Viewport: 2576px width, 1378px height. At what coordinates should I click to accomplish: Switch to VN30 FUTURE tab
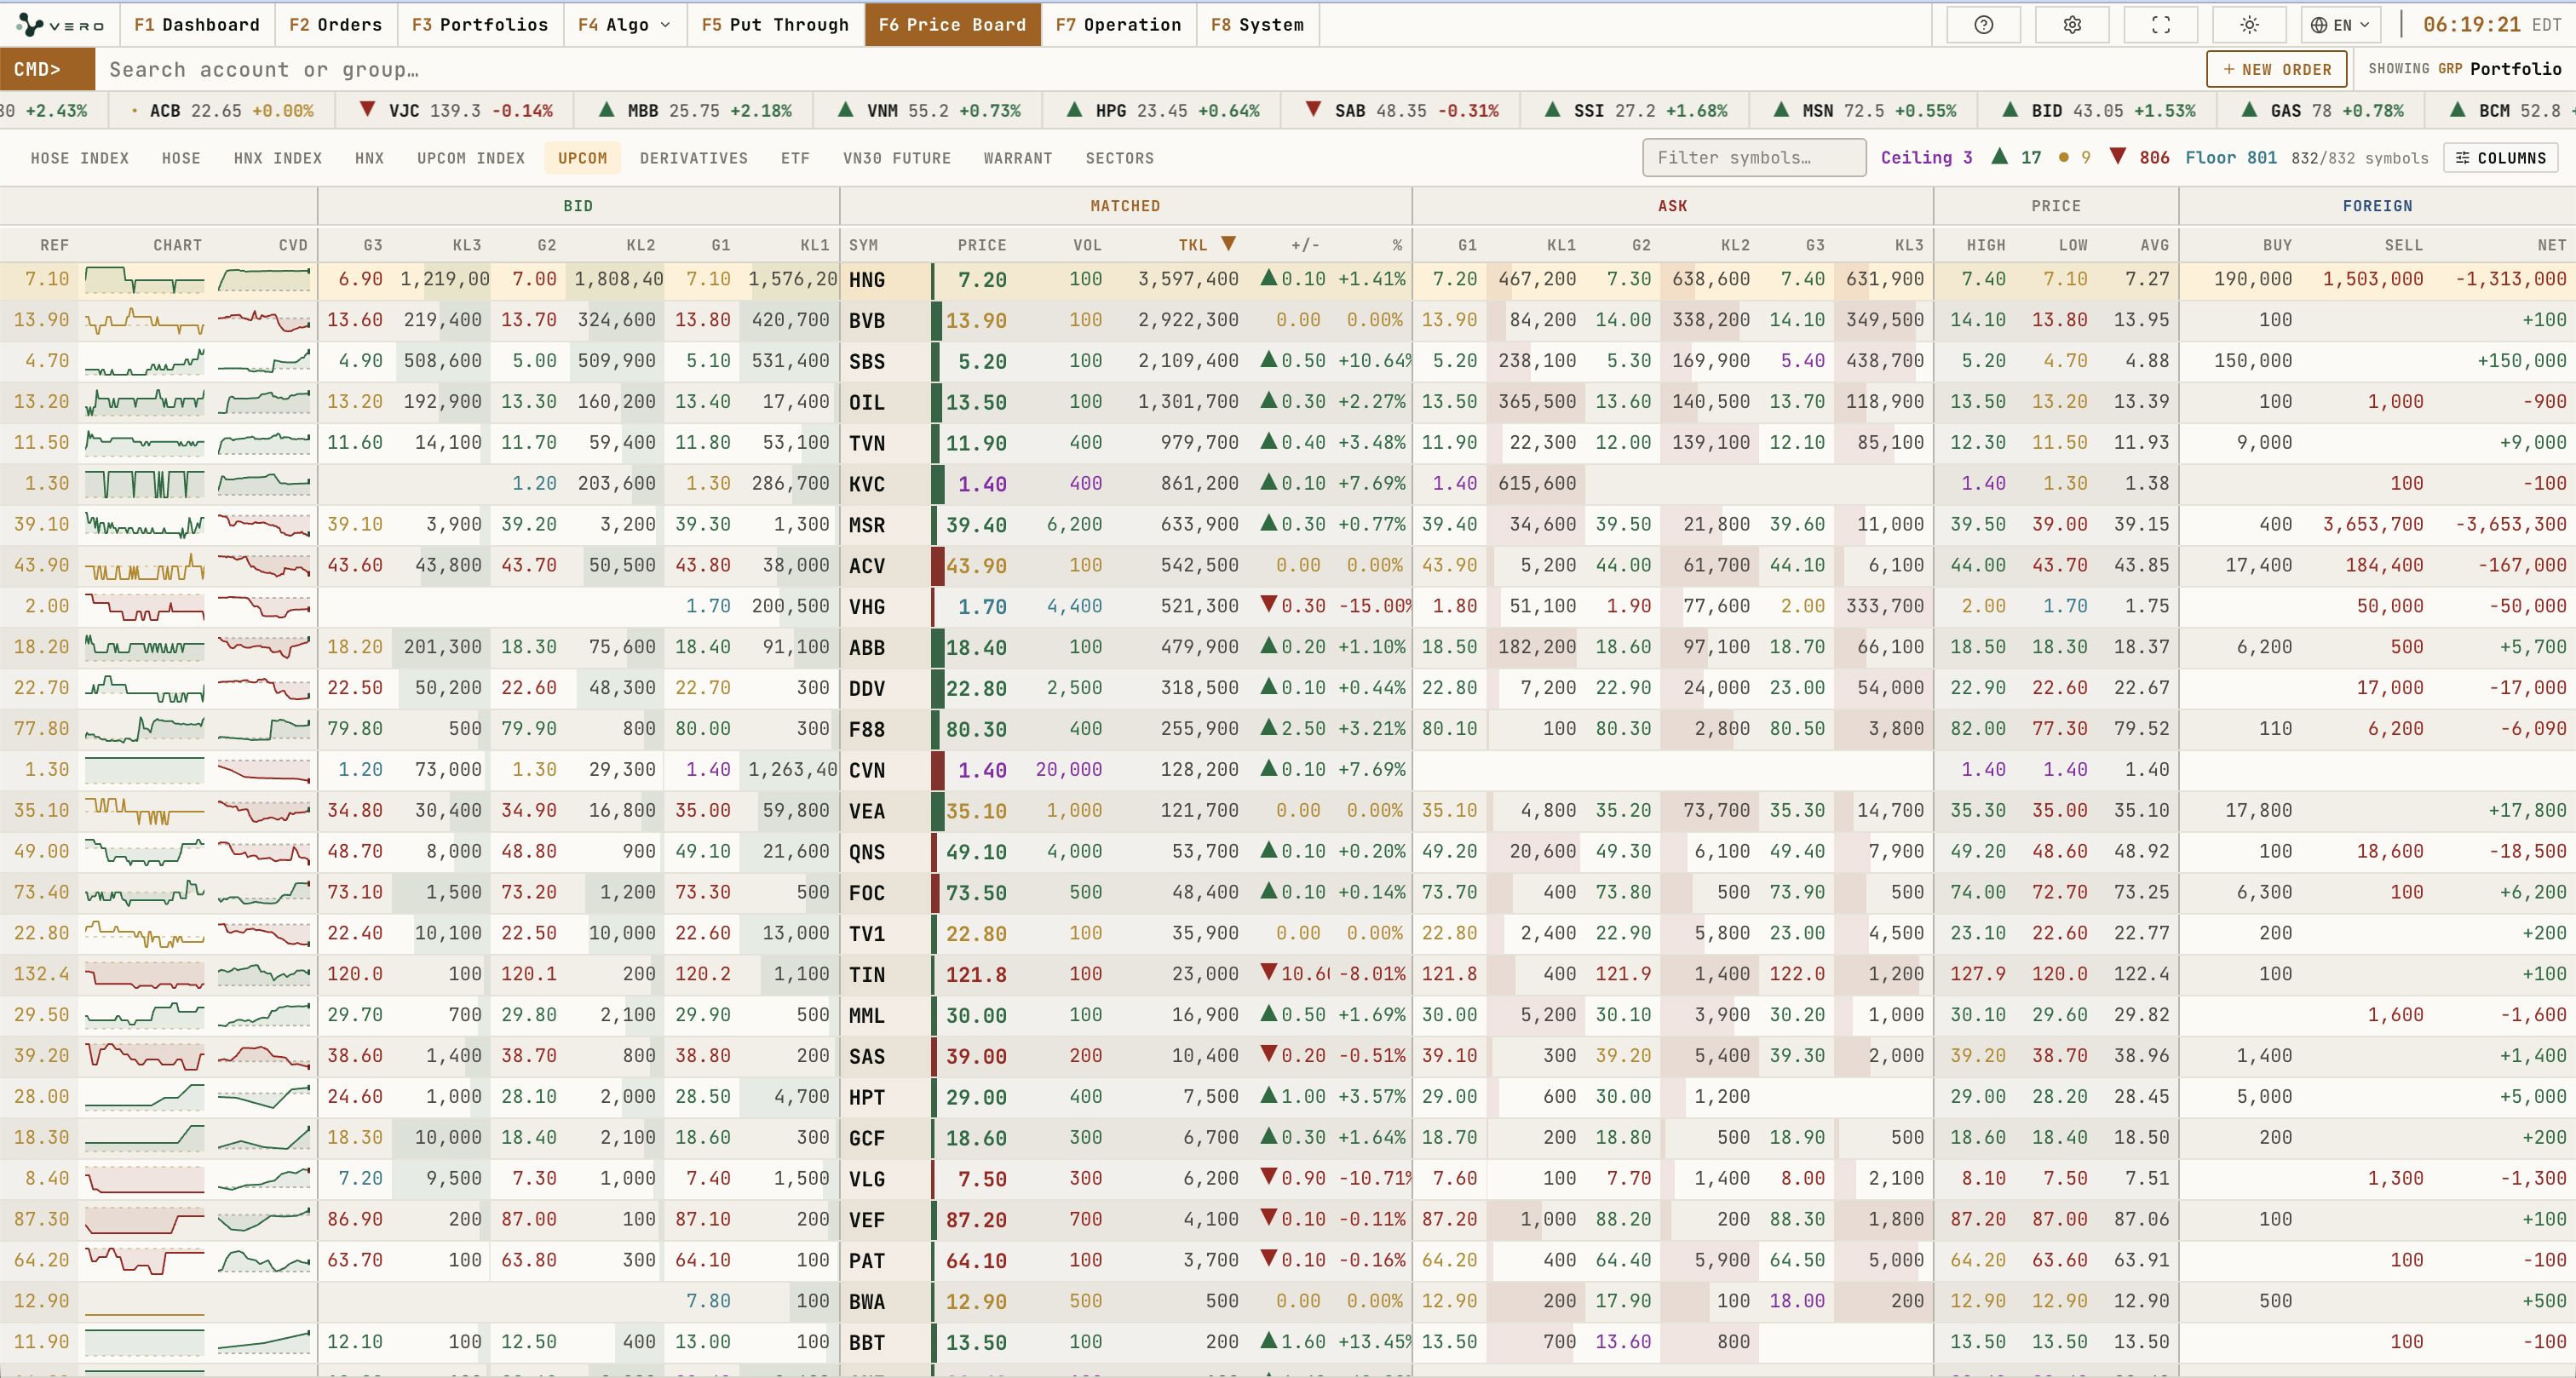[x=897, y=158]
